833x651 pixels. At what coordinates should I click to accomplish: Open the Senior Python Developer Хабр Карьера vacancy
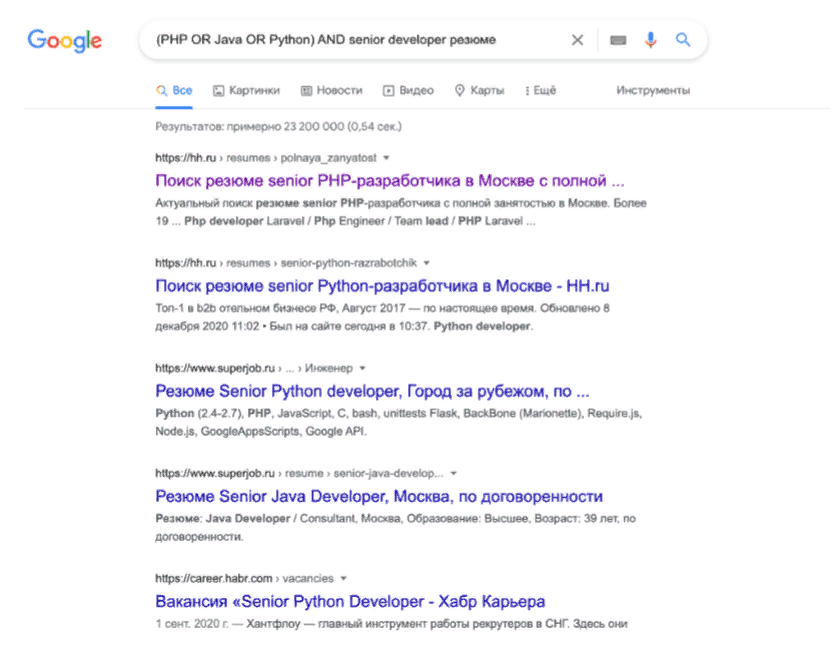[350, 601]
